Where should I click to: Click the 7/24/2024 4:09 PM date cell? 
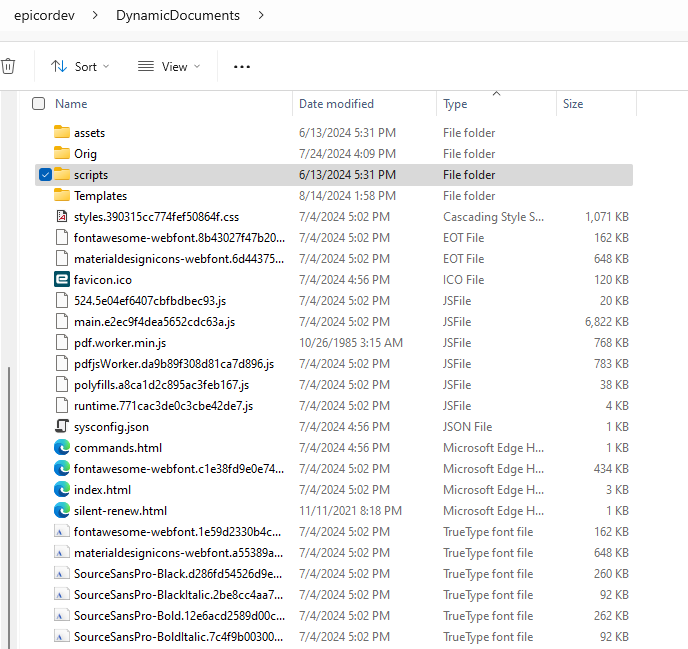tap(347, 154)
